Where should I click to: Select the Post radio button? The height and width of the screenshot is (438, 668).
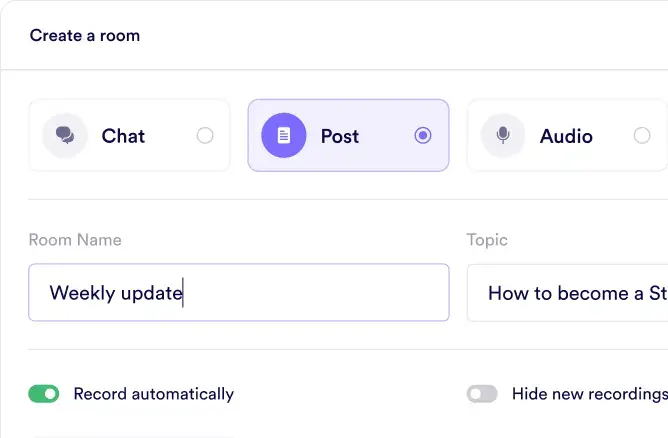click(x=423, y=136)
